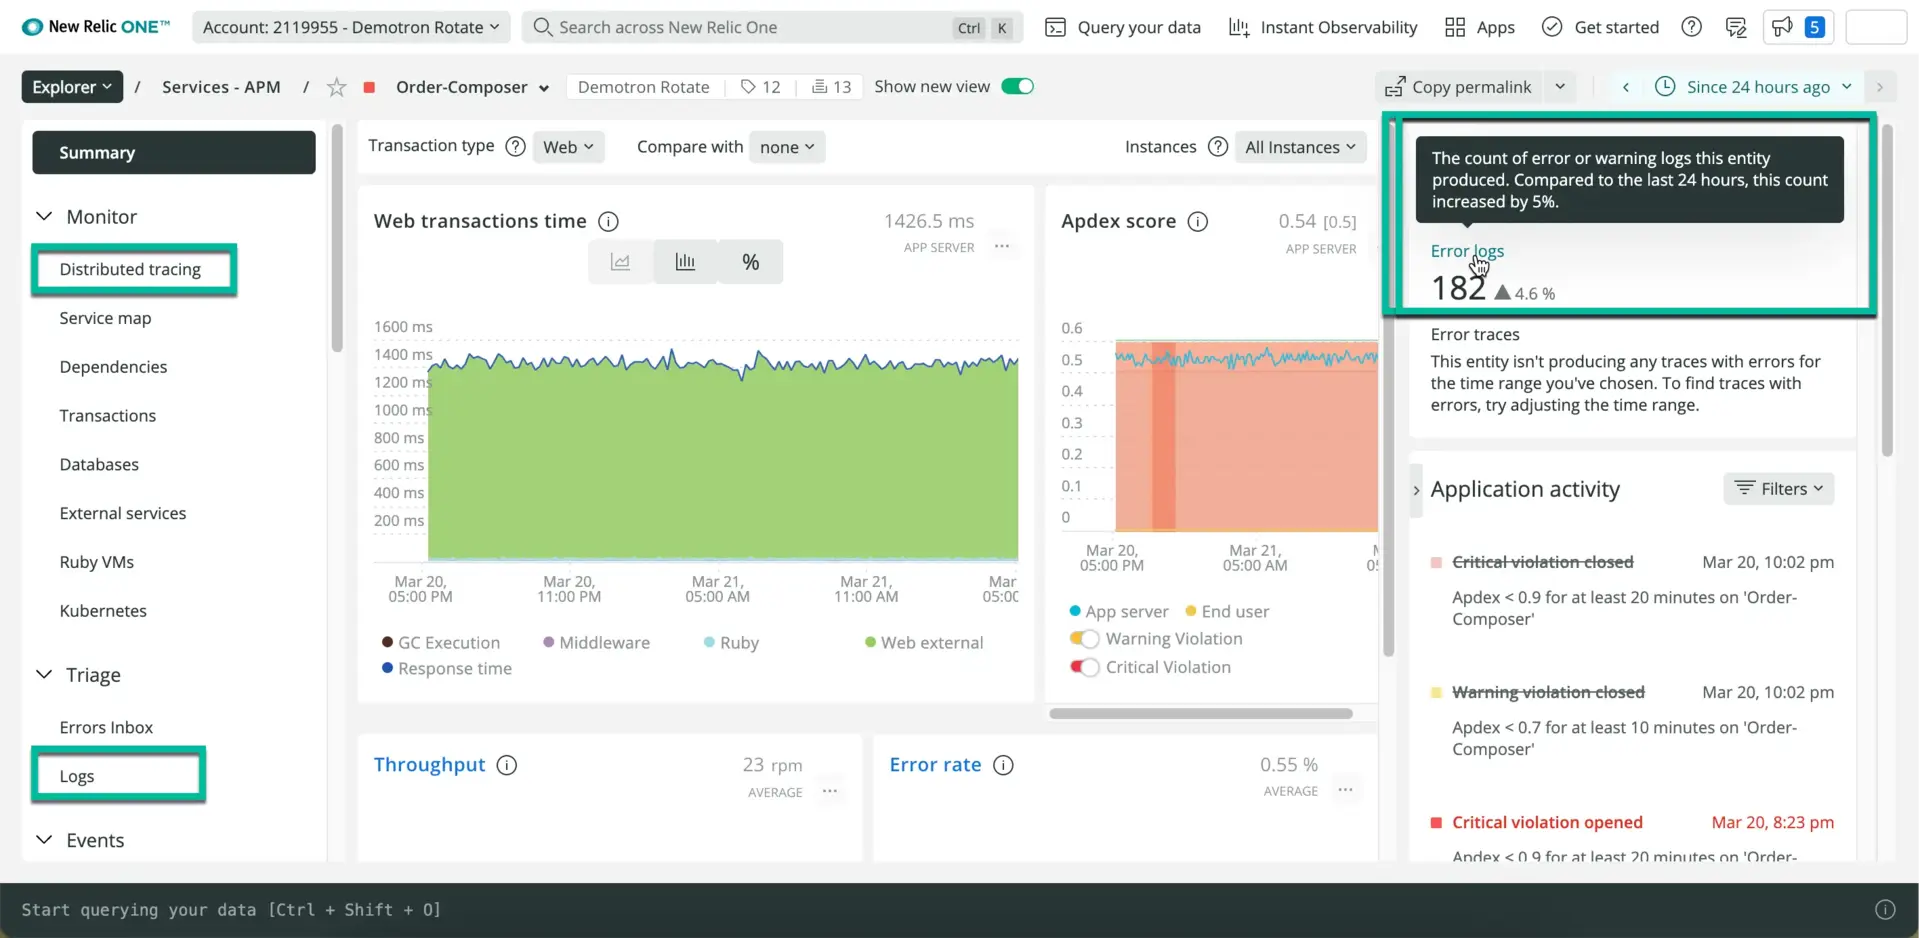Turn off the Show new view toggle
The width and height of the screenshot is (1920, 938).
point(1017,86)
